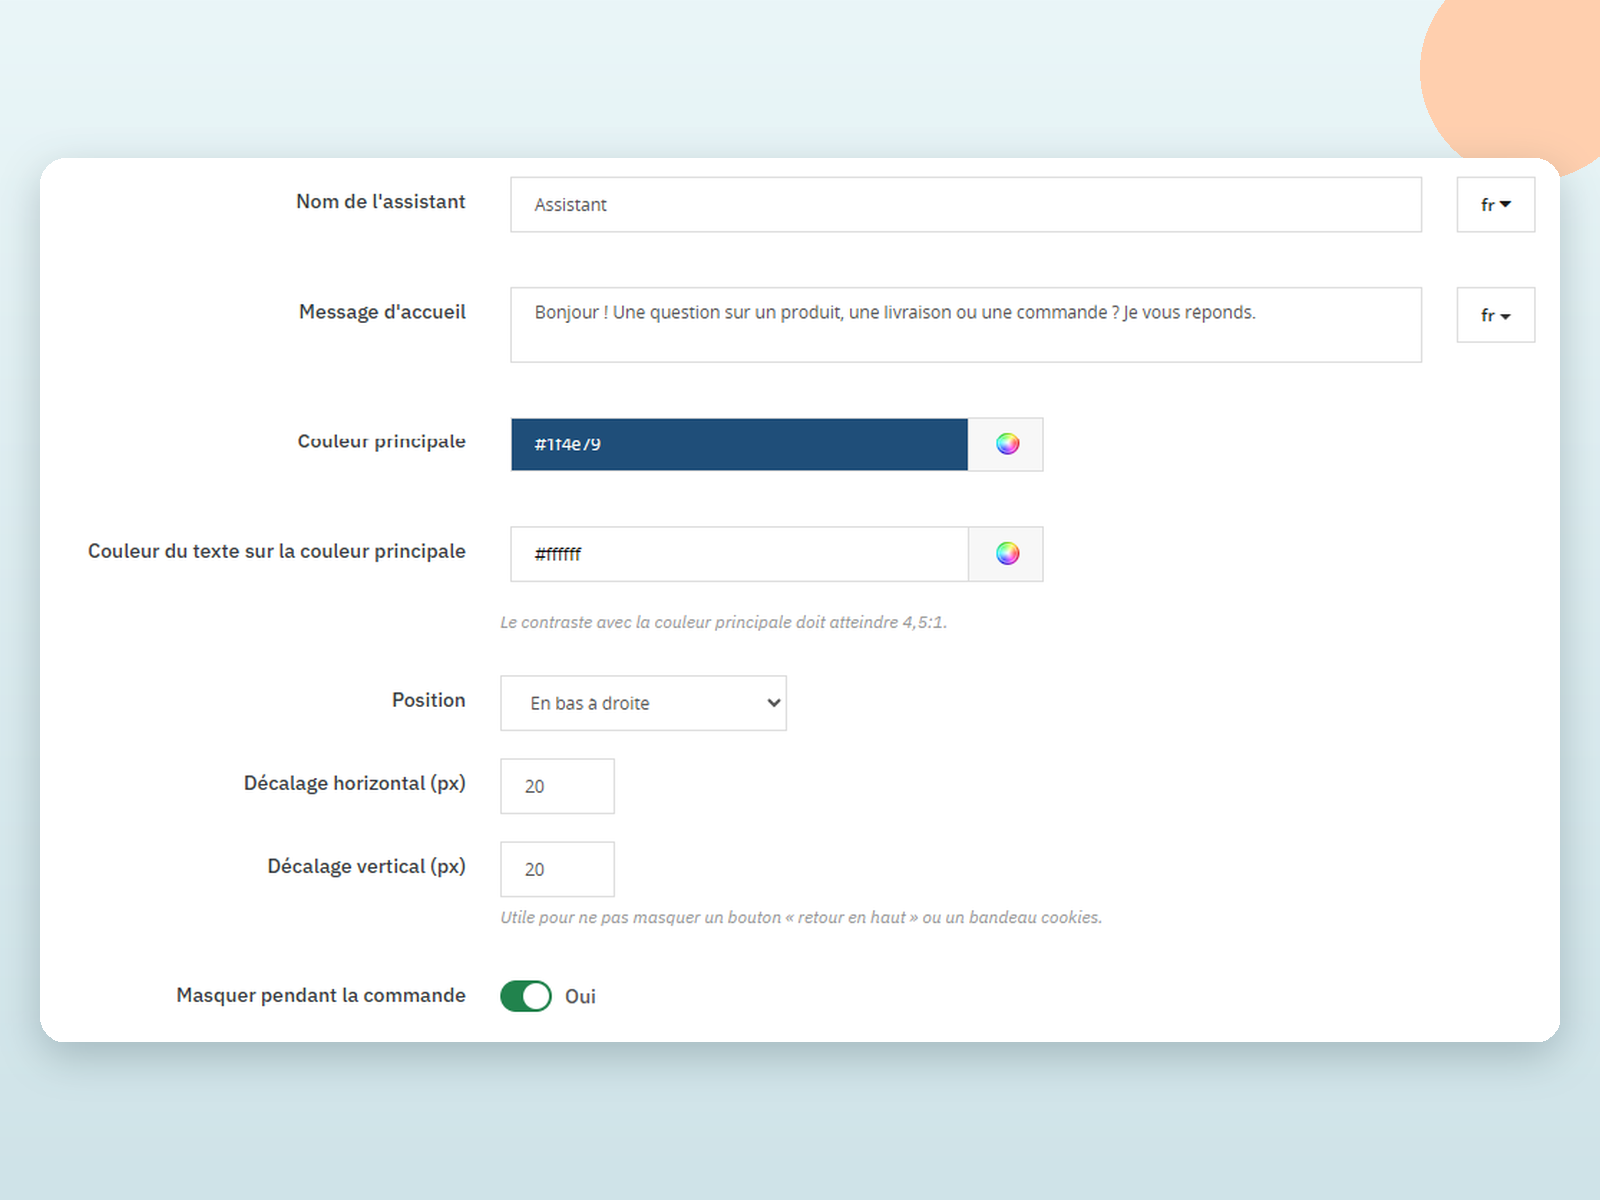Click the Décalage vertical (px) label

[366, 866]
